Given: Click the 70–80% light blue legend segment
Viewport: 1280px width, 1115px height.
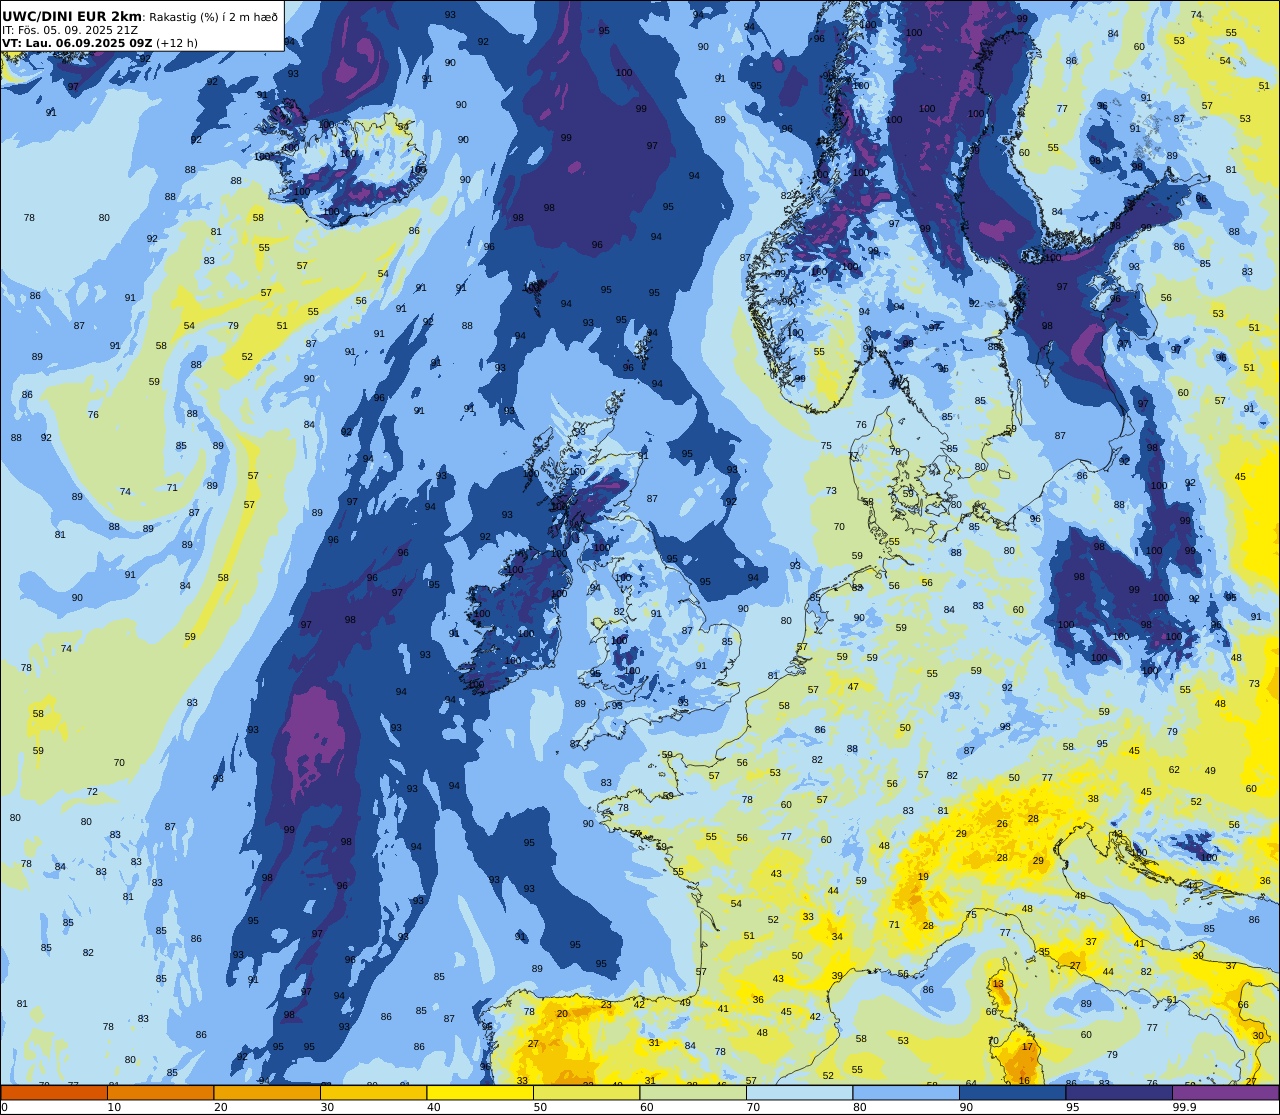Looking at the screenshot, I should coord(800,1092).
